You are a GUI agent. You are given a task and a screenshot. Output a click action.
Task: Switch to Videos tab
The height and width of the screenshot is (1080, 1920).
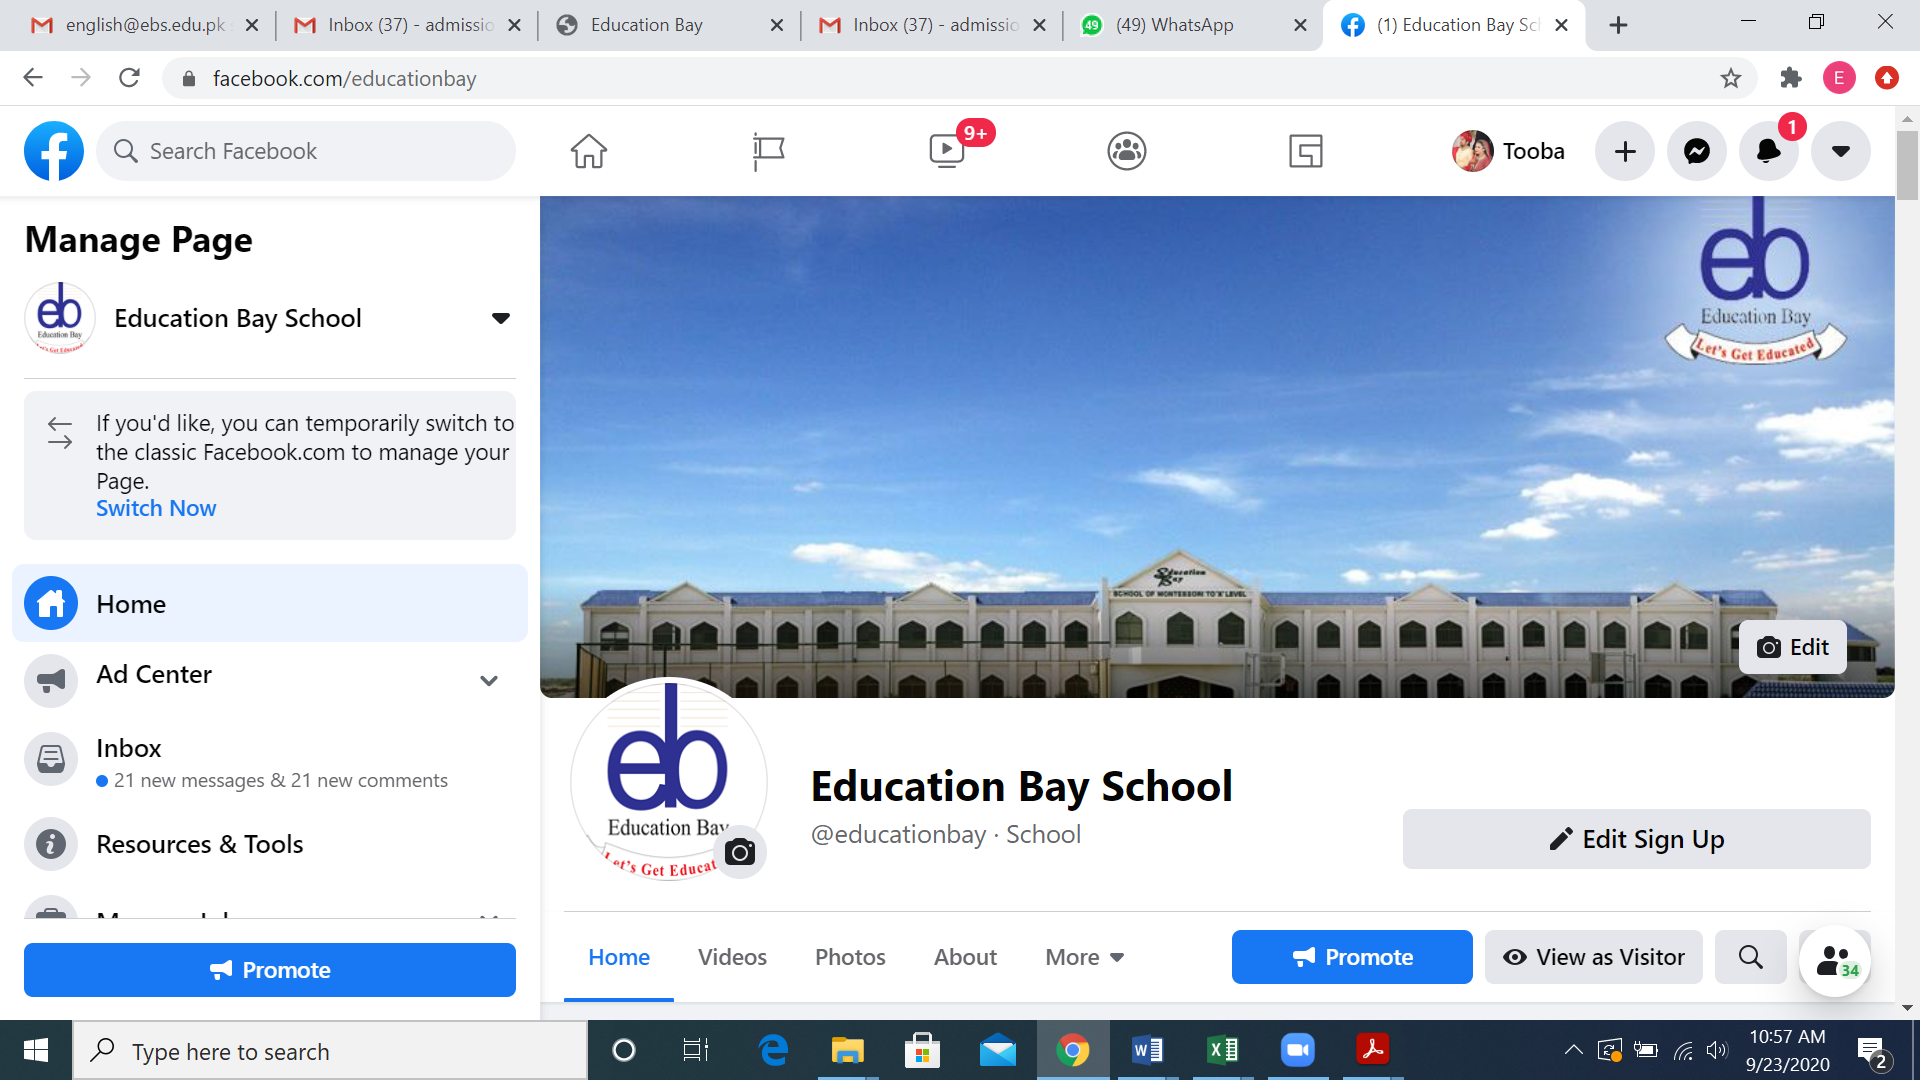coord(732,957)
